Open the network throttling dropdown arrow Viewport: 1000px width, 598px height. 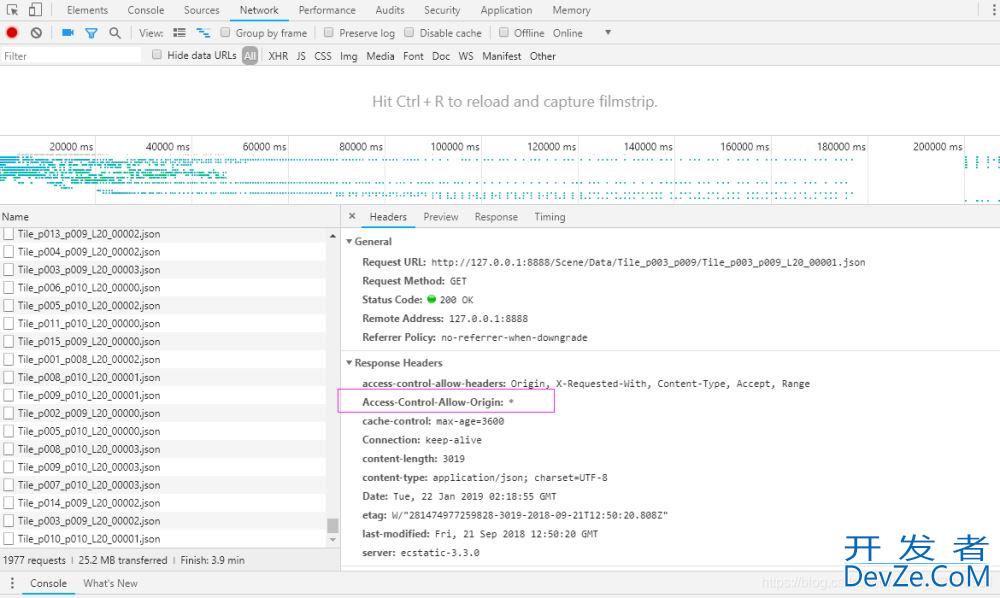pyautogui.click(x=608, y=33)
